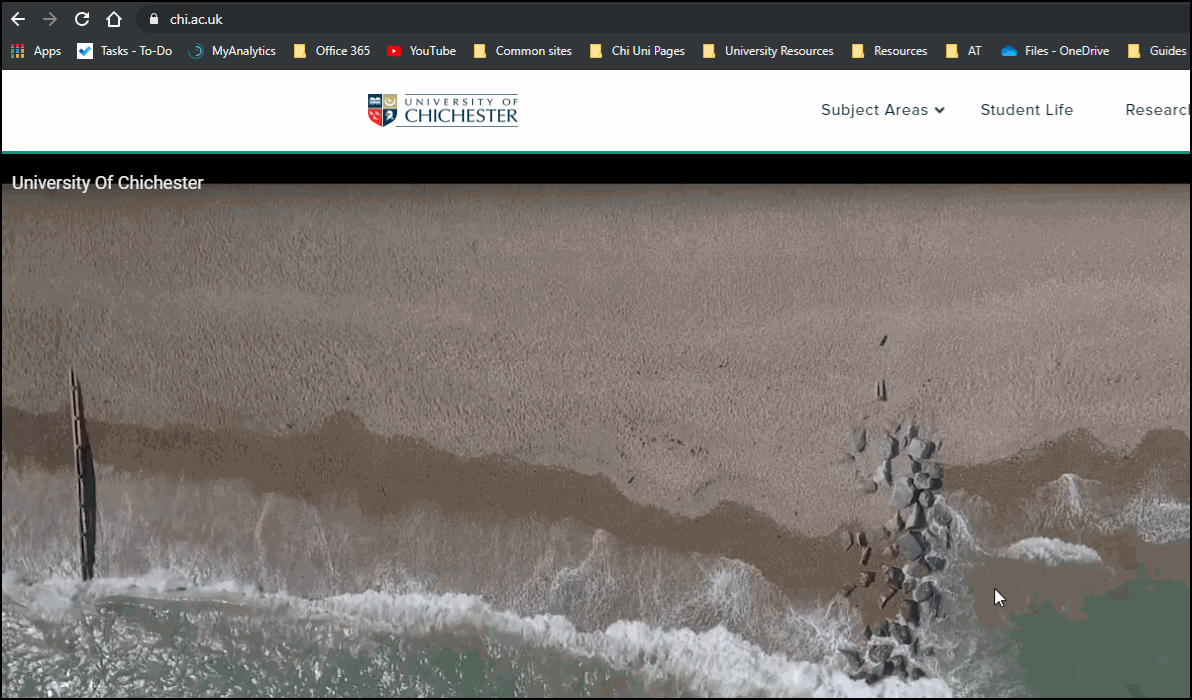
Task: Expand the Subject Areas menu
Action: (883, 110)
